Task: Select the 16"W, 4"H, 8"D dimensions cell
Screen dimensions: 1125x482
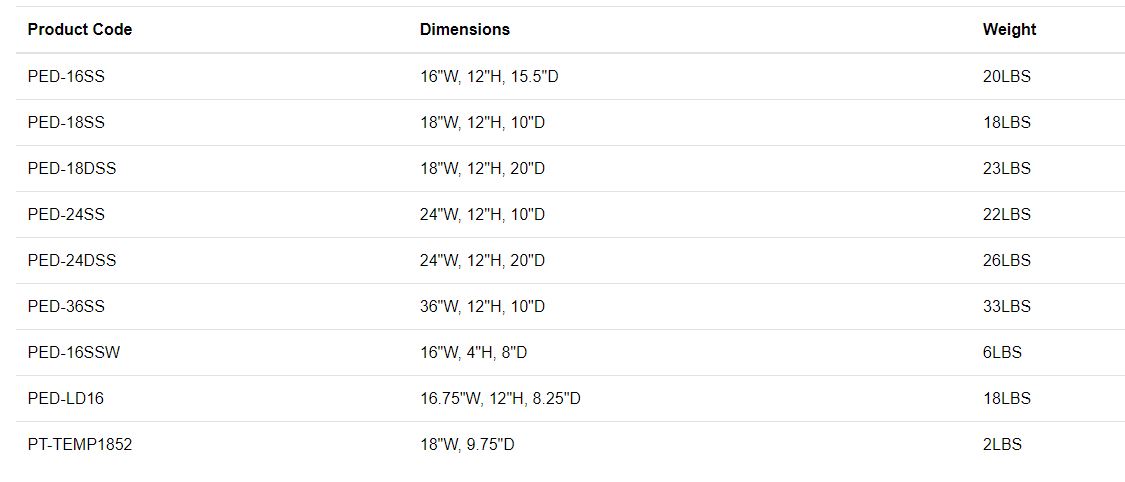Action: (x=473, y=352)
